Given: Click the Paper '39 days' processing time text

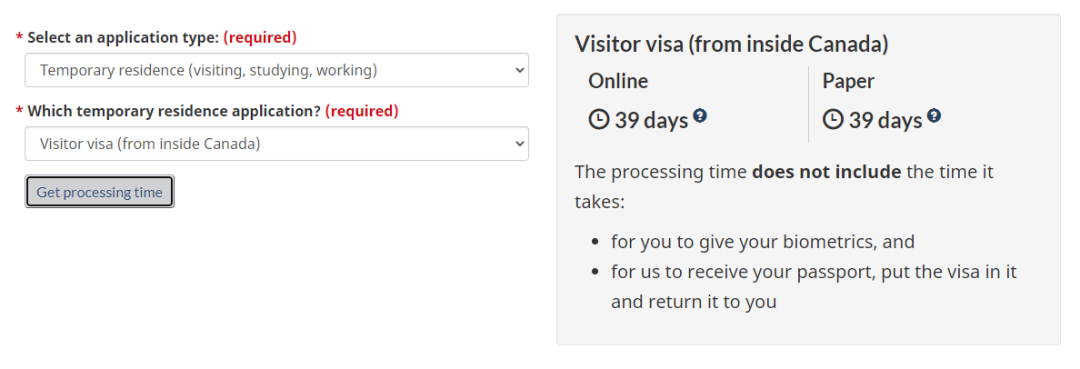Looking at the screenshot, I should 885,120.
